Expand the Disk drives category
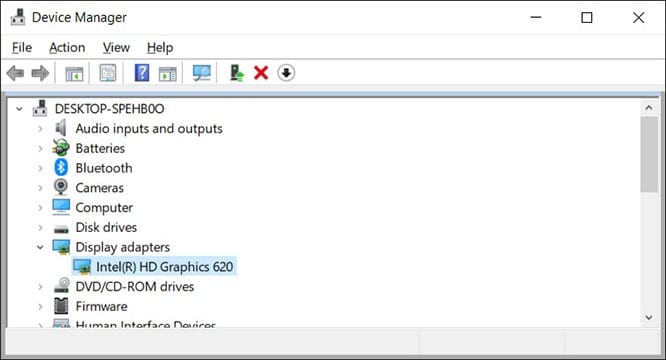 [40, 227]
